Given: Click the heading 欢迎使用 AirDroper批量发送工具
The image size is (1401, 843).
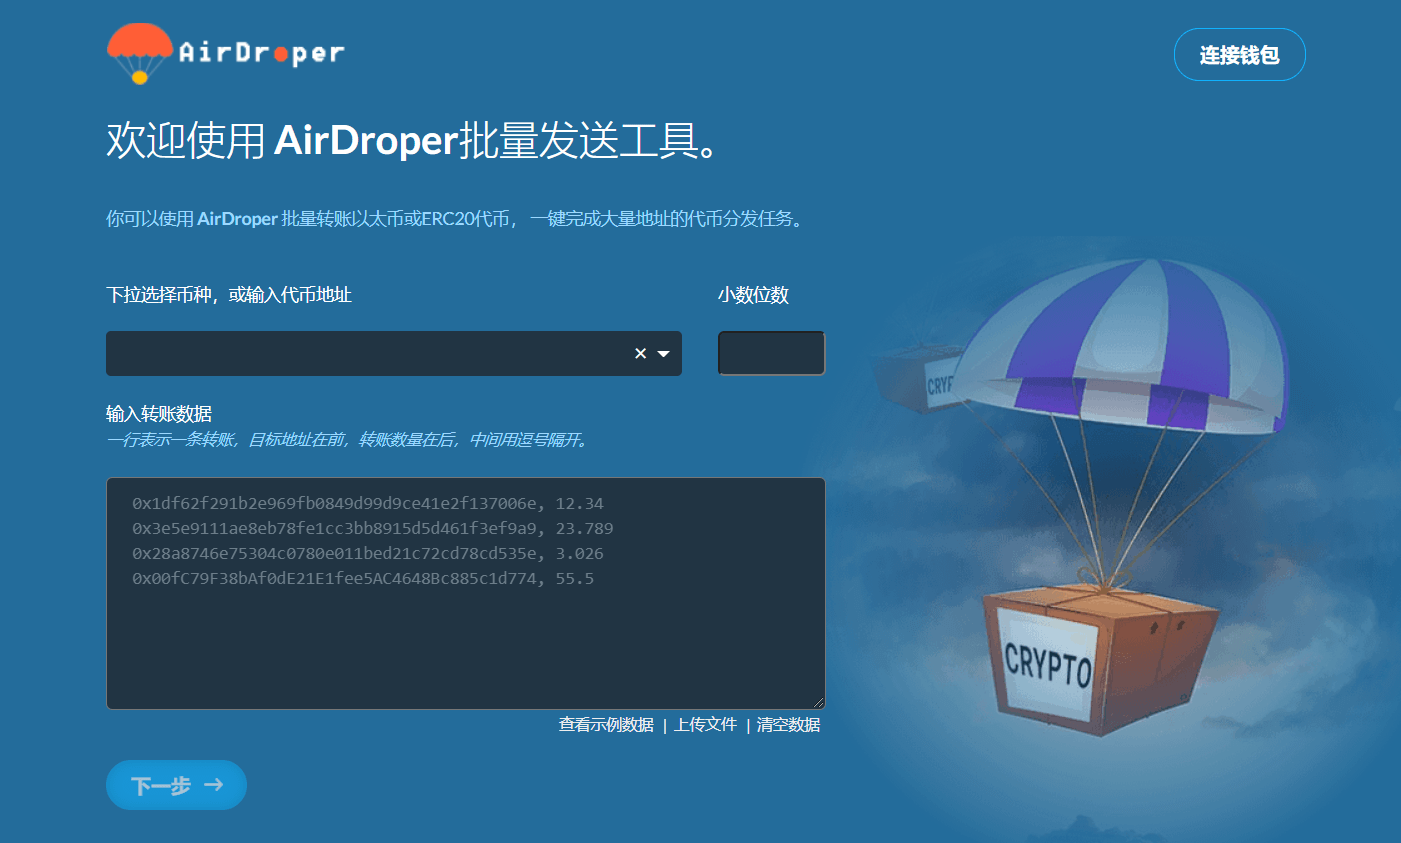Looking at the screenshot, I should coord(413,140).
